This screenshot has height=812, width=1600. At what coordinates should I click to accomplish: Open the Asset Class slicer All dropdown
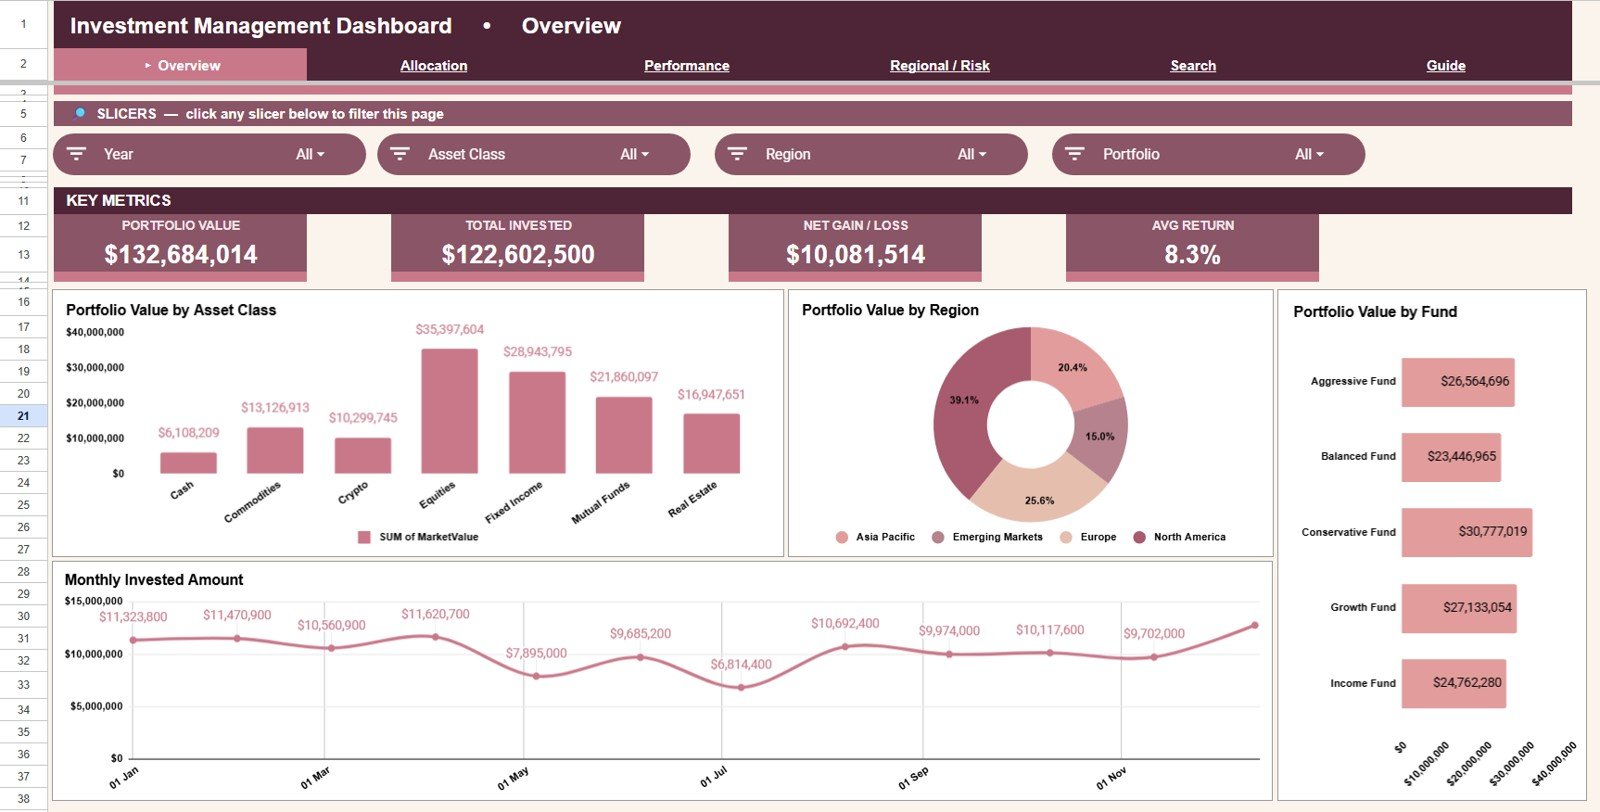point(634,154)
